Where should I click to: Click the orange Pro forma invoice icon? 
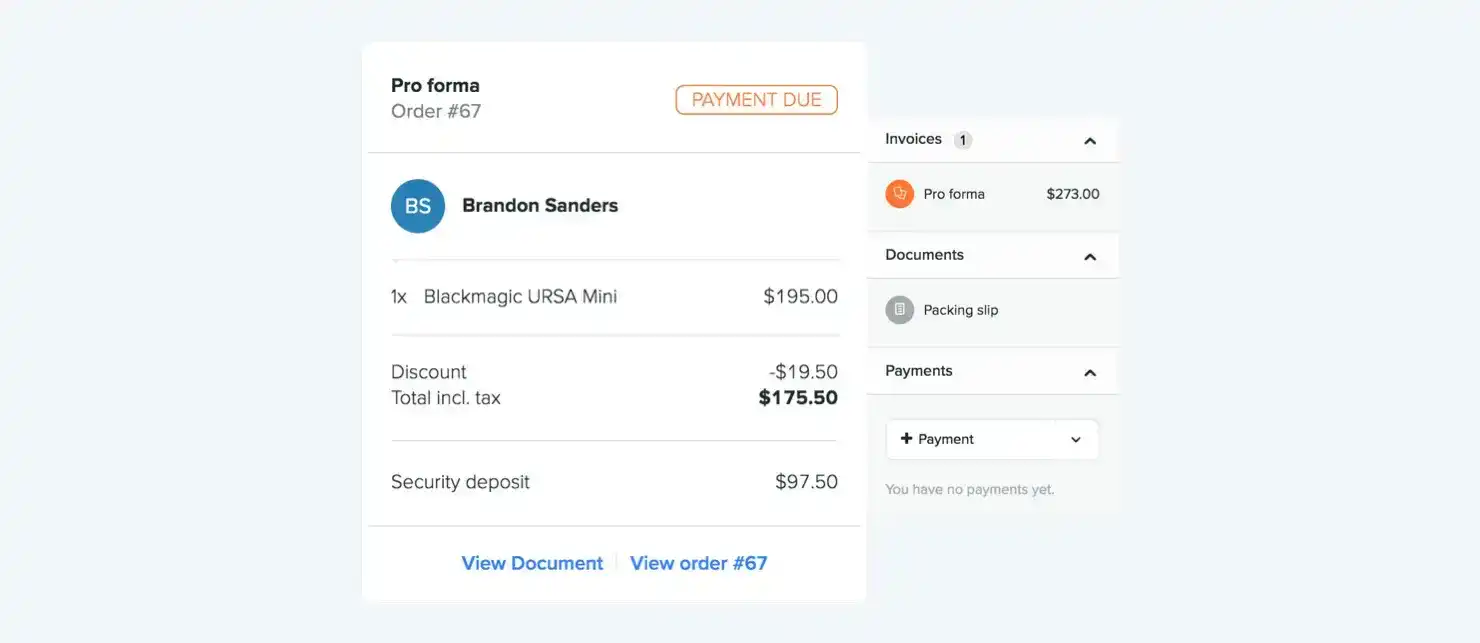coord(898,193)
